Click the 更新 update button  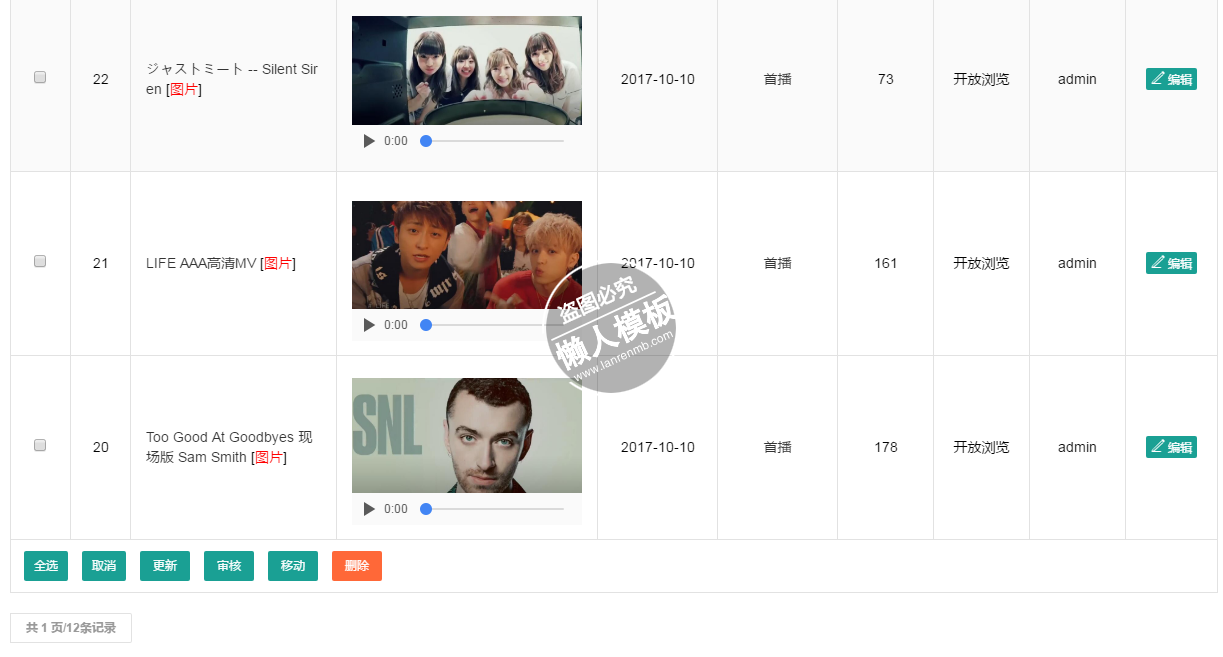(165, 566)
